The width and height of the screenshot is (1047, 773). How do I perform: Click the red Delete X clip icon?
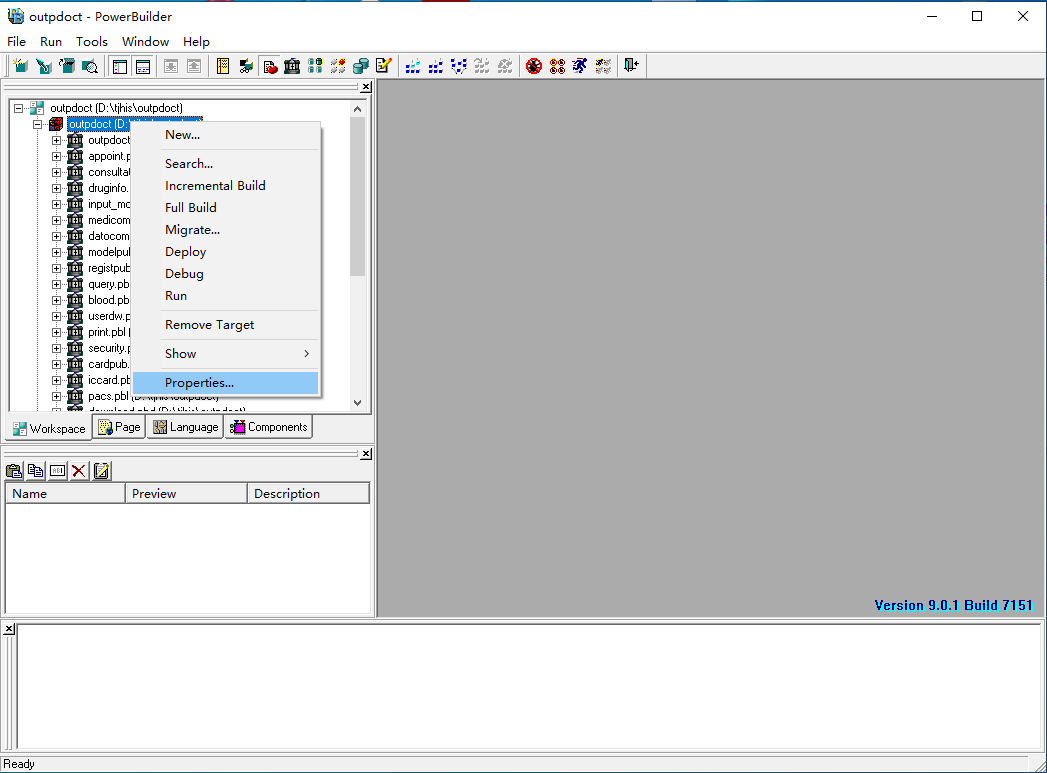(79, 471)
